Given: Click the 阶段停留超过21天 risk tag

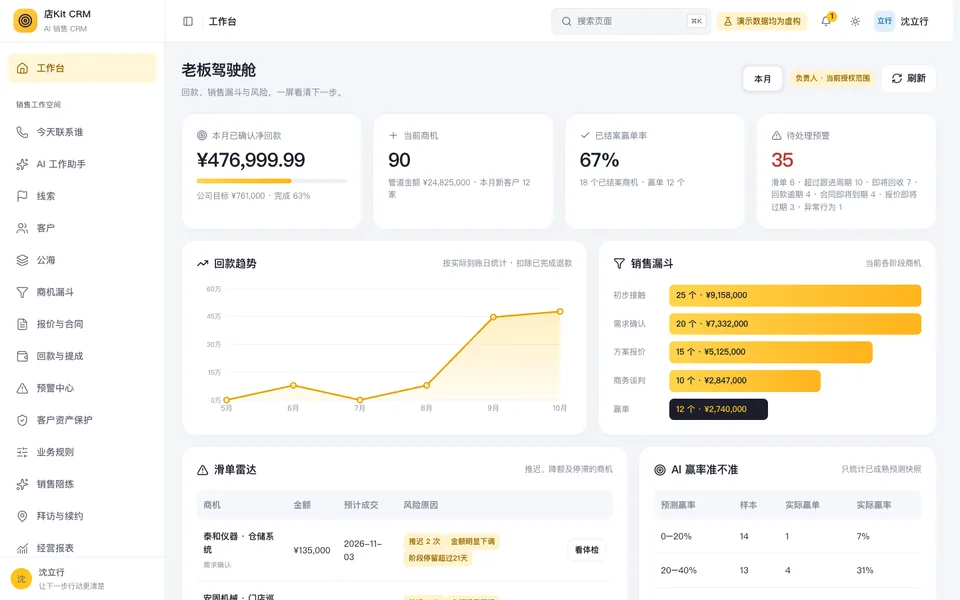Looking at the screenshot, I should coord(438,558).
